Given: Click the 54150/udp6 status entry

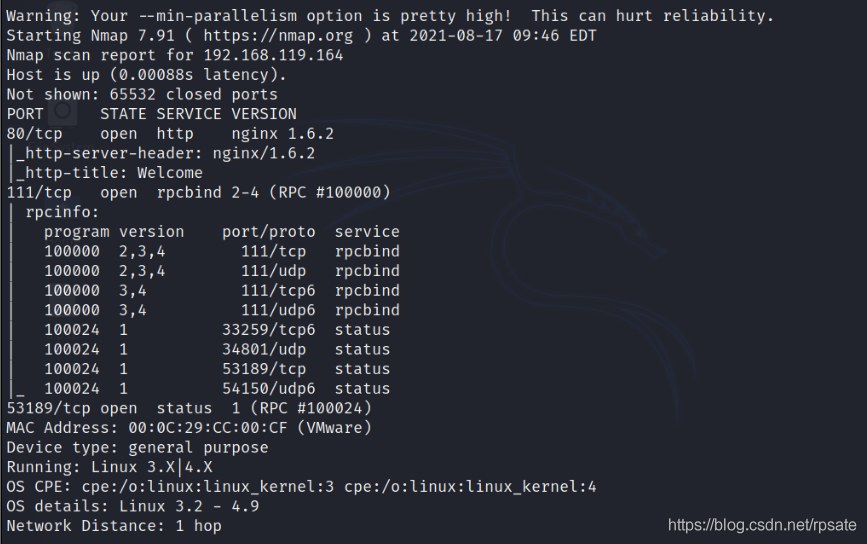Looking at the screenshot, I should tap(217, 389).
